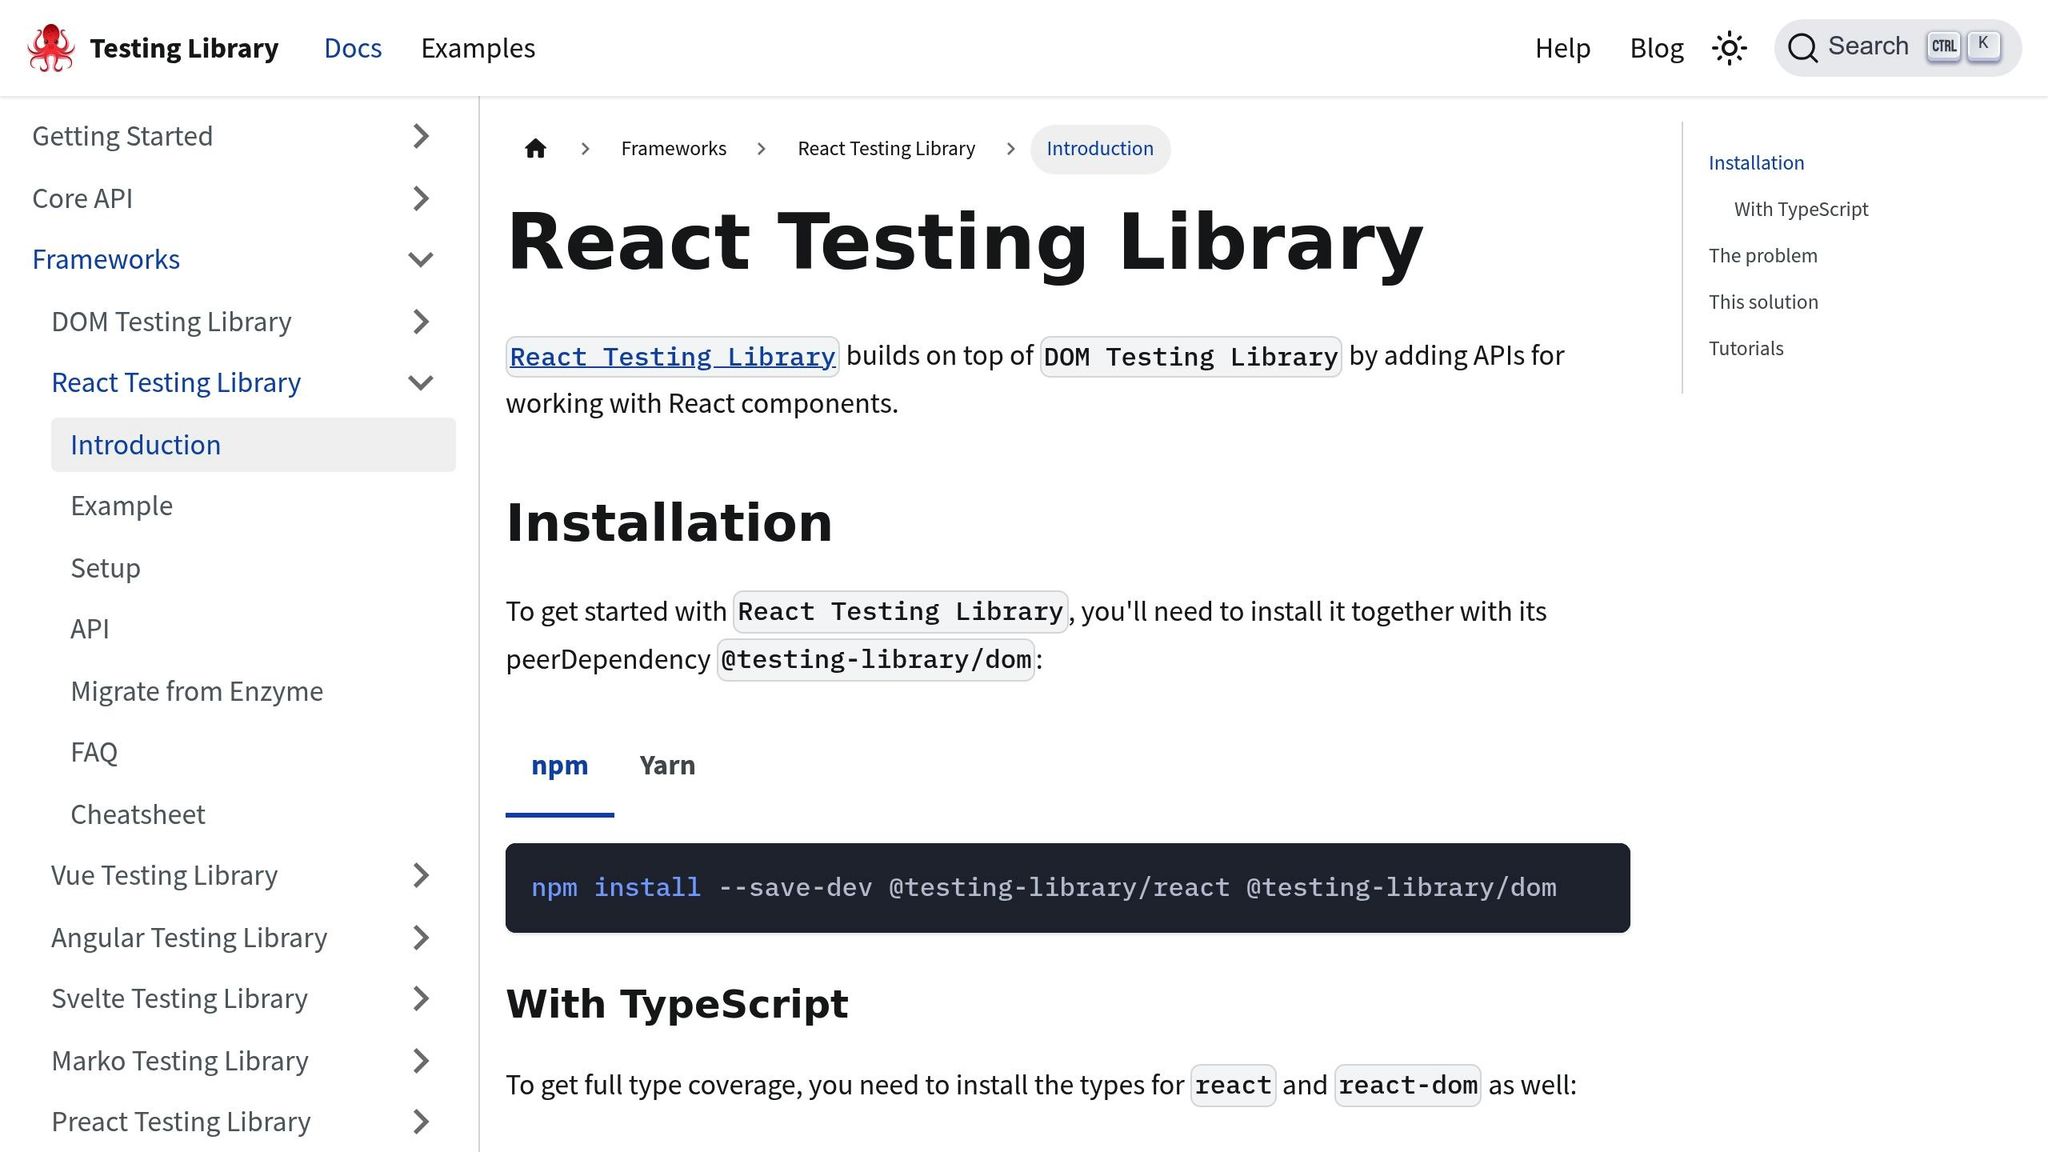2048x1152 pixels.
Task: Open the React Testing Library link
Action: click(x=671, y=356)
